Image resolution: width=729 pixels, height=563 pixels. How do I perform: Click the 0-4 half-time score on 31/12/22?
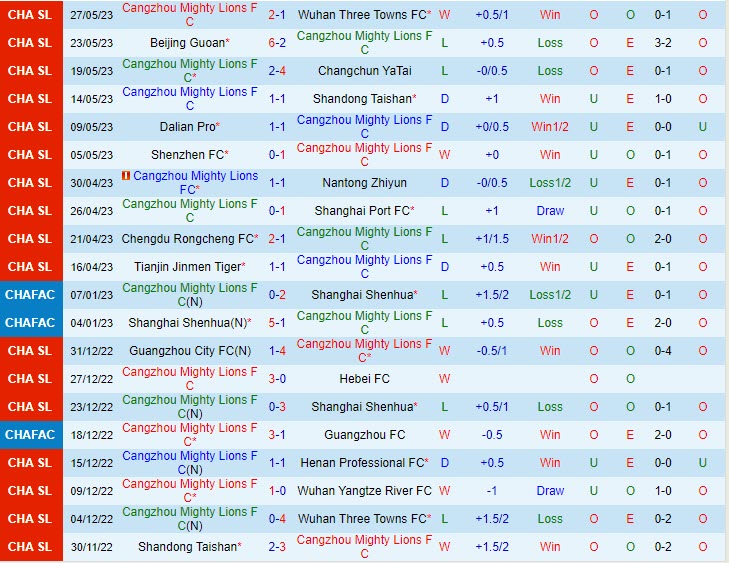coord(663,351)
